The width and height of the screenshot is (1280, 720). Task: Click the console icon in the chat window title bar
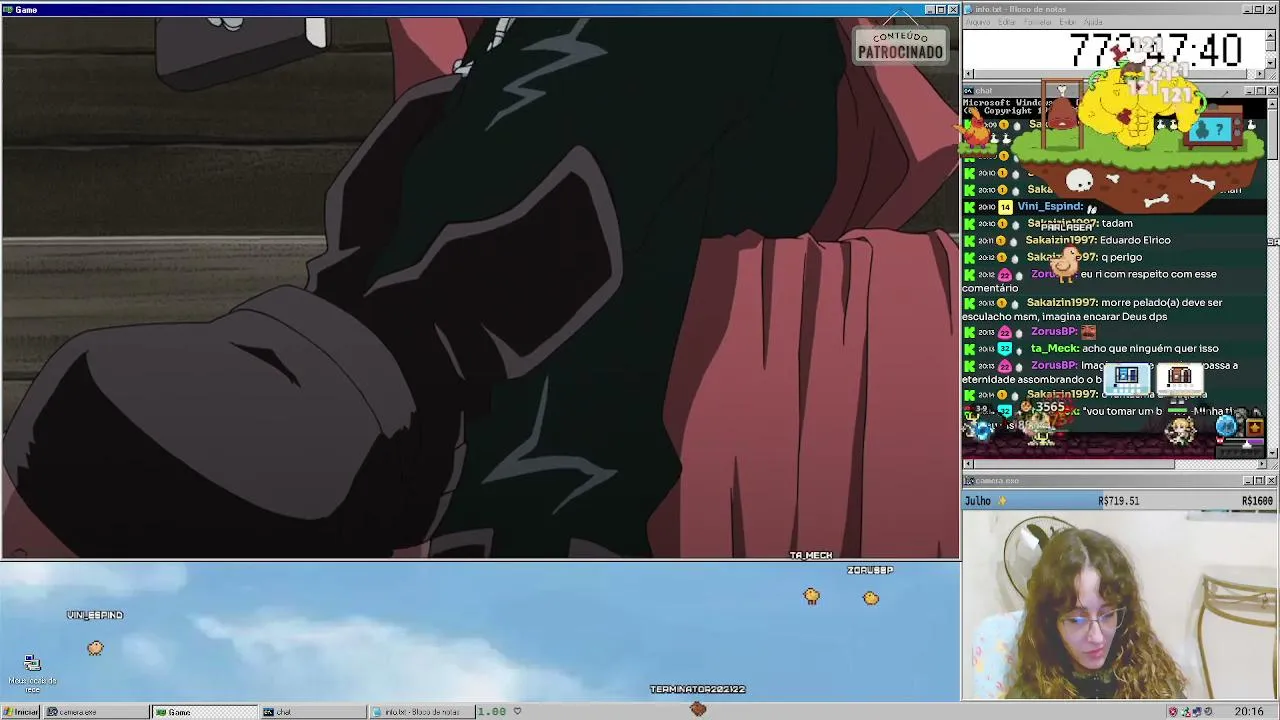click(969, 91)
